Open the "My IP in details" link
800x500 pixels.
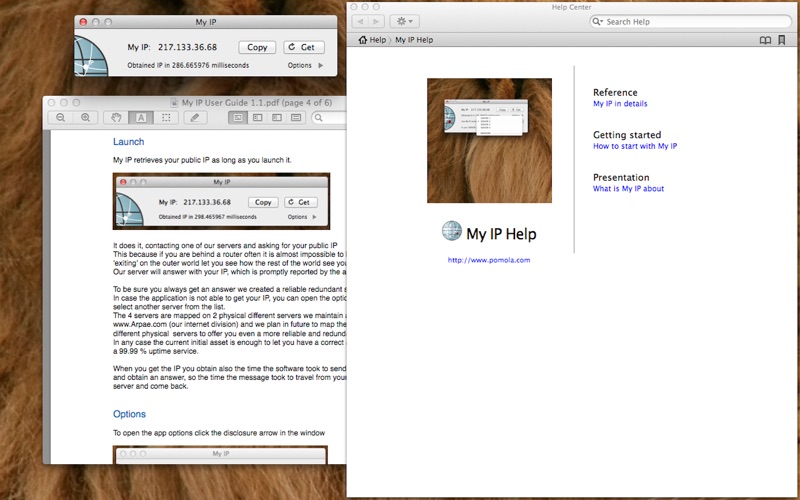click(x=619, y=104)
